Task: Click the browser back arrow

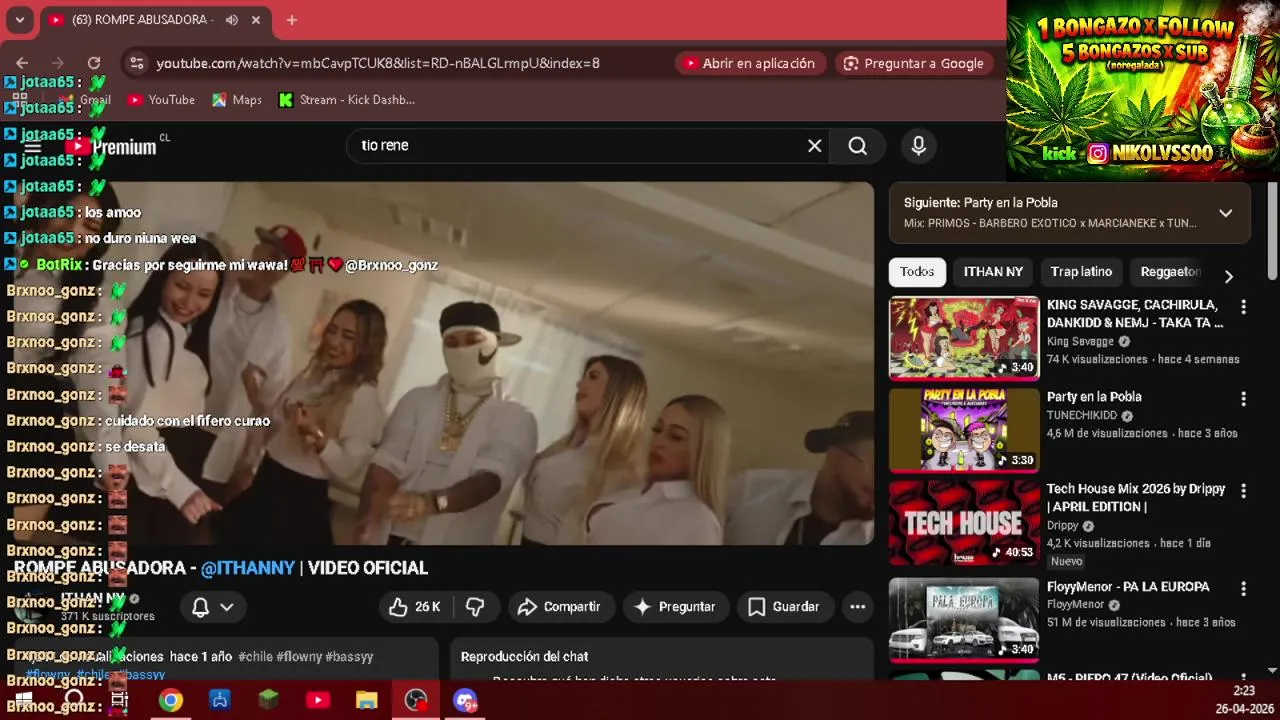Action: pos(22,63)
